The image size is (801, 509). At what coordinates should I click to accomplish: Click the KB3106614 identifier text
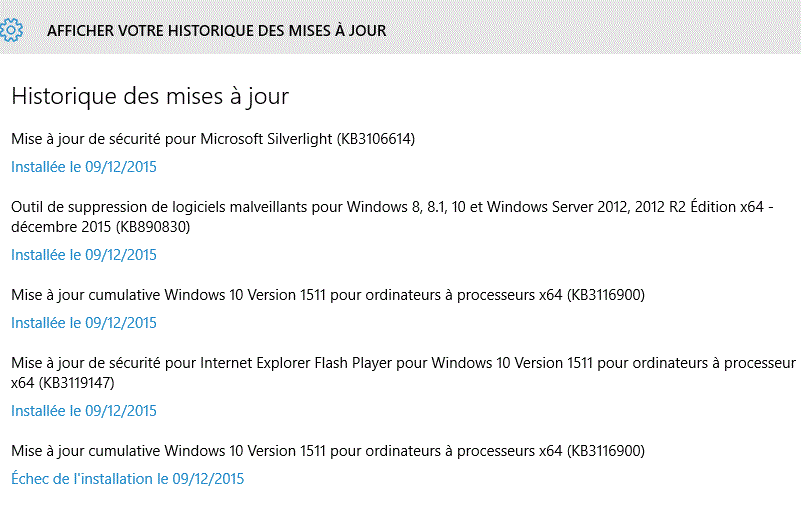point(376,139)
